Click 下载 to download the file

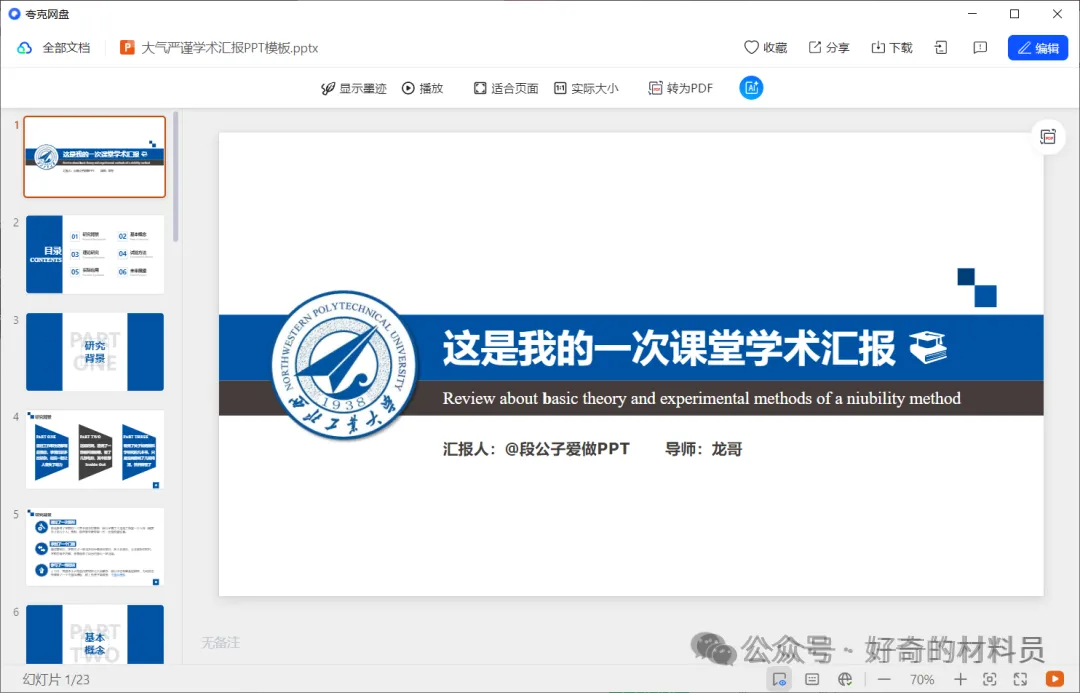(x=892, y=48)
